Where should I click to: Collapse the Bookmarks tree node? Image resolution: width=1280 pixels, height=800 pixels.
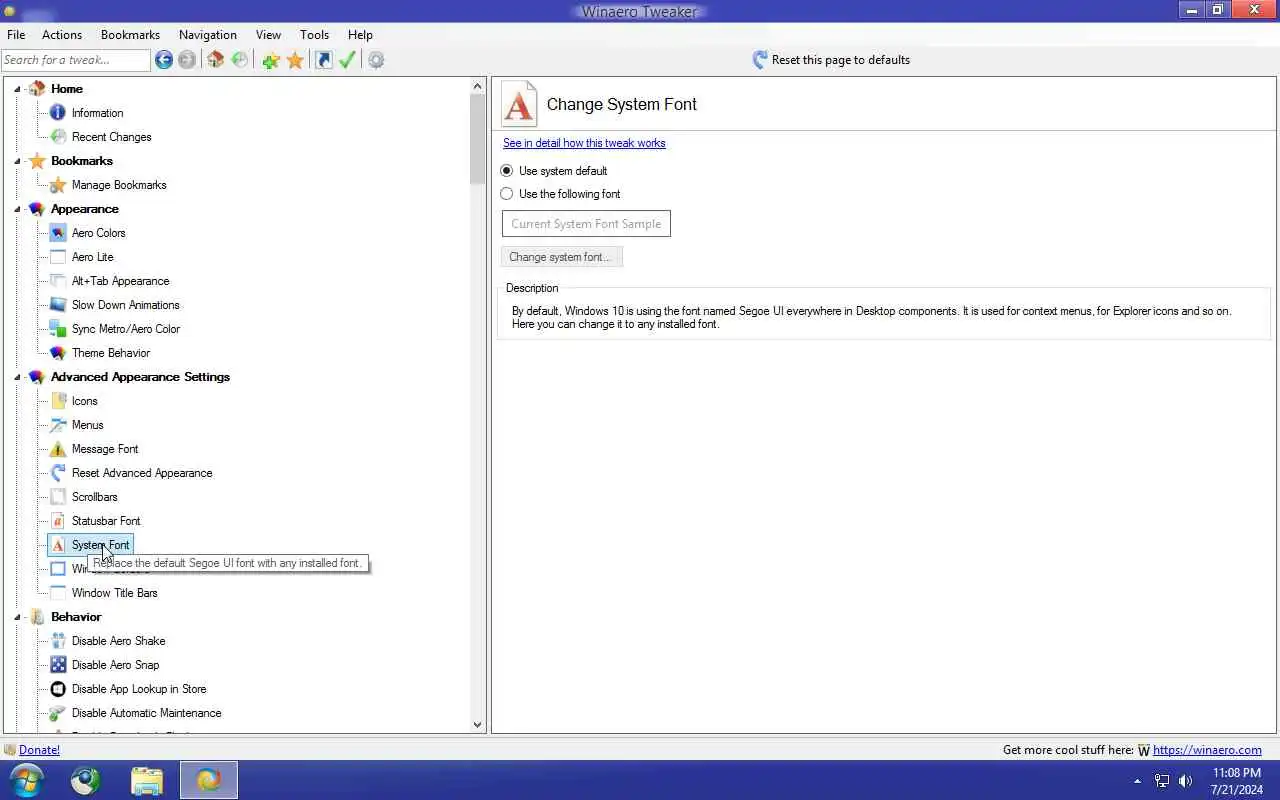tap(17, 161)
